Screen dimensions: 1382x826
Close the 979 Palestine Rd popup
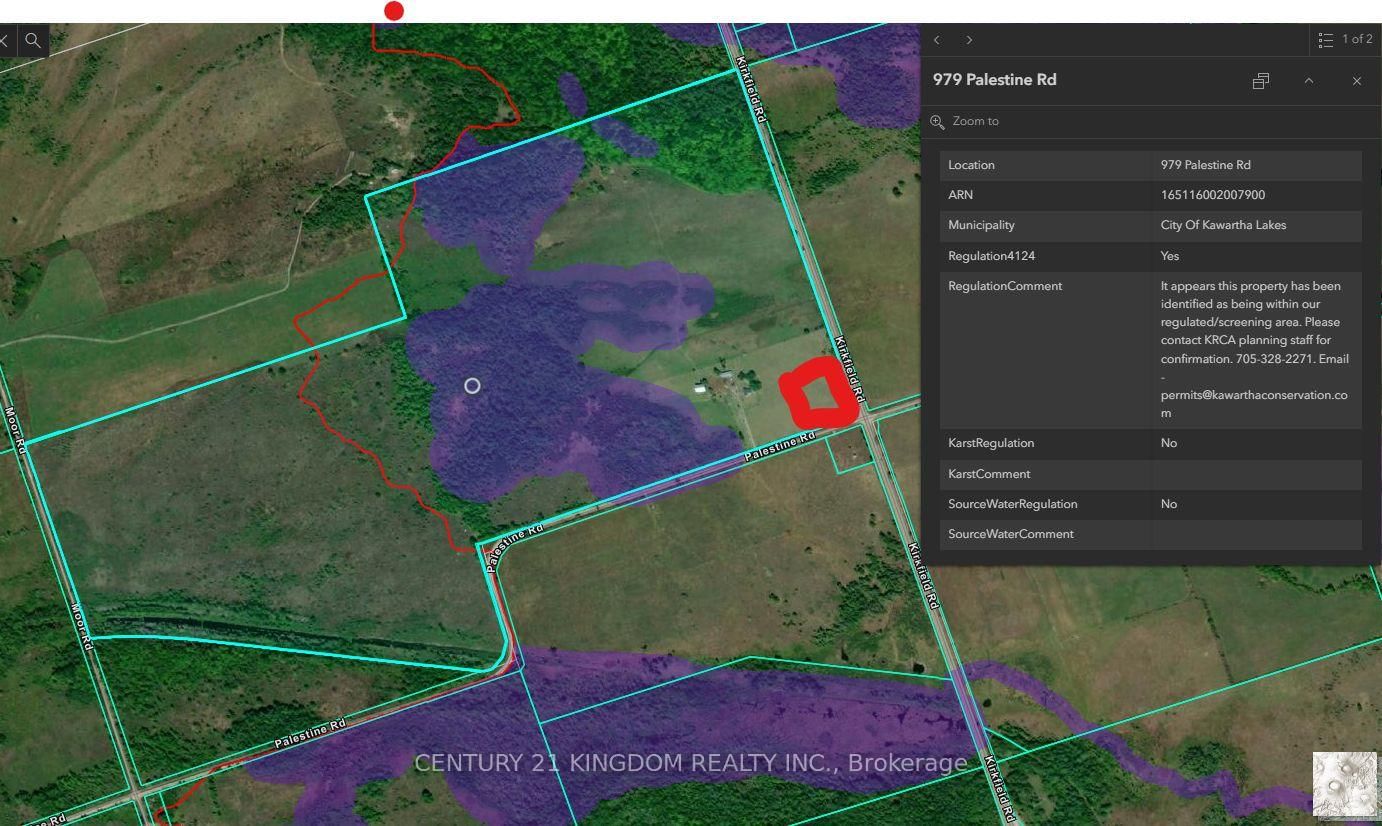(x=1356, y=81)
